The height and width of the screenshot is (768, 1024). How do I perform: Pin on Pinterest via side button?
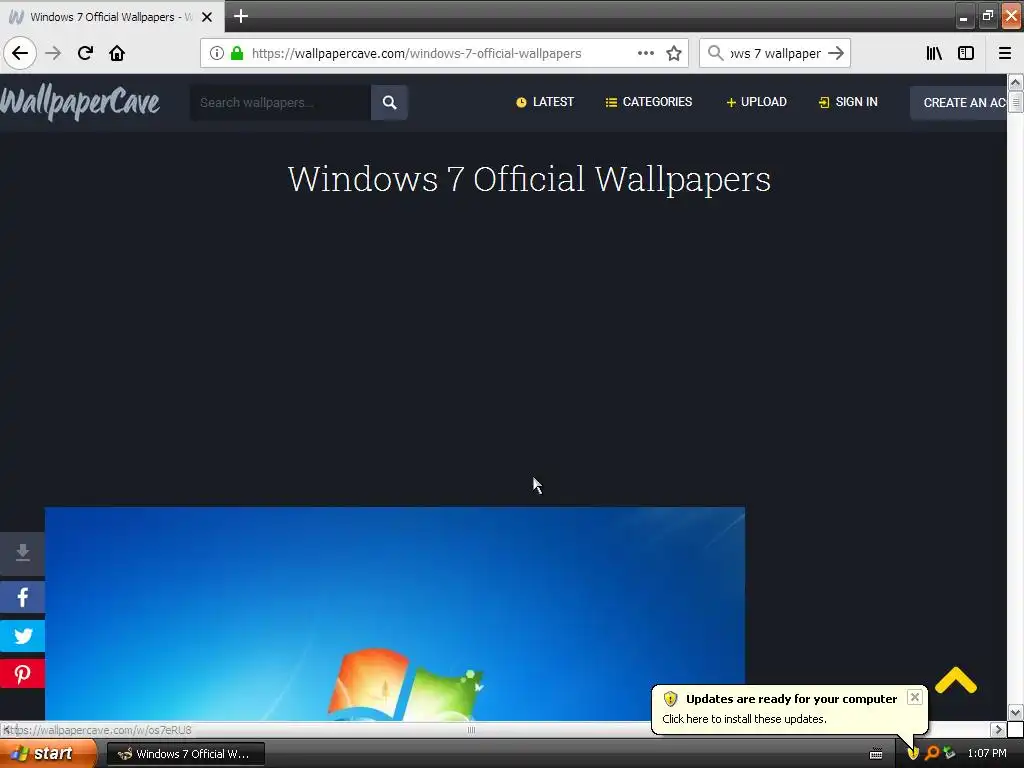point(22,673)
